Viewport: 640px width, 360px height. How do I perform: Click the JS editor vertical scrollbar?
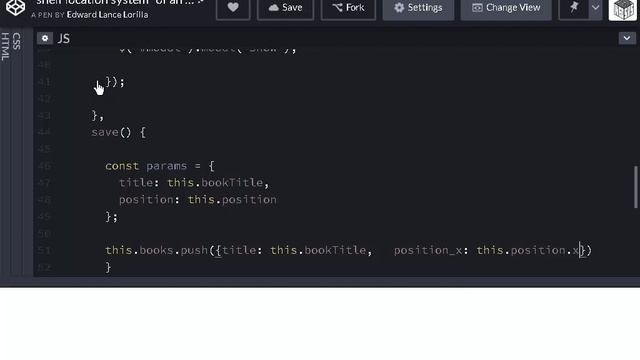[x=635, y=187]
